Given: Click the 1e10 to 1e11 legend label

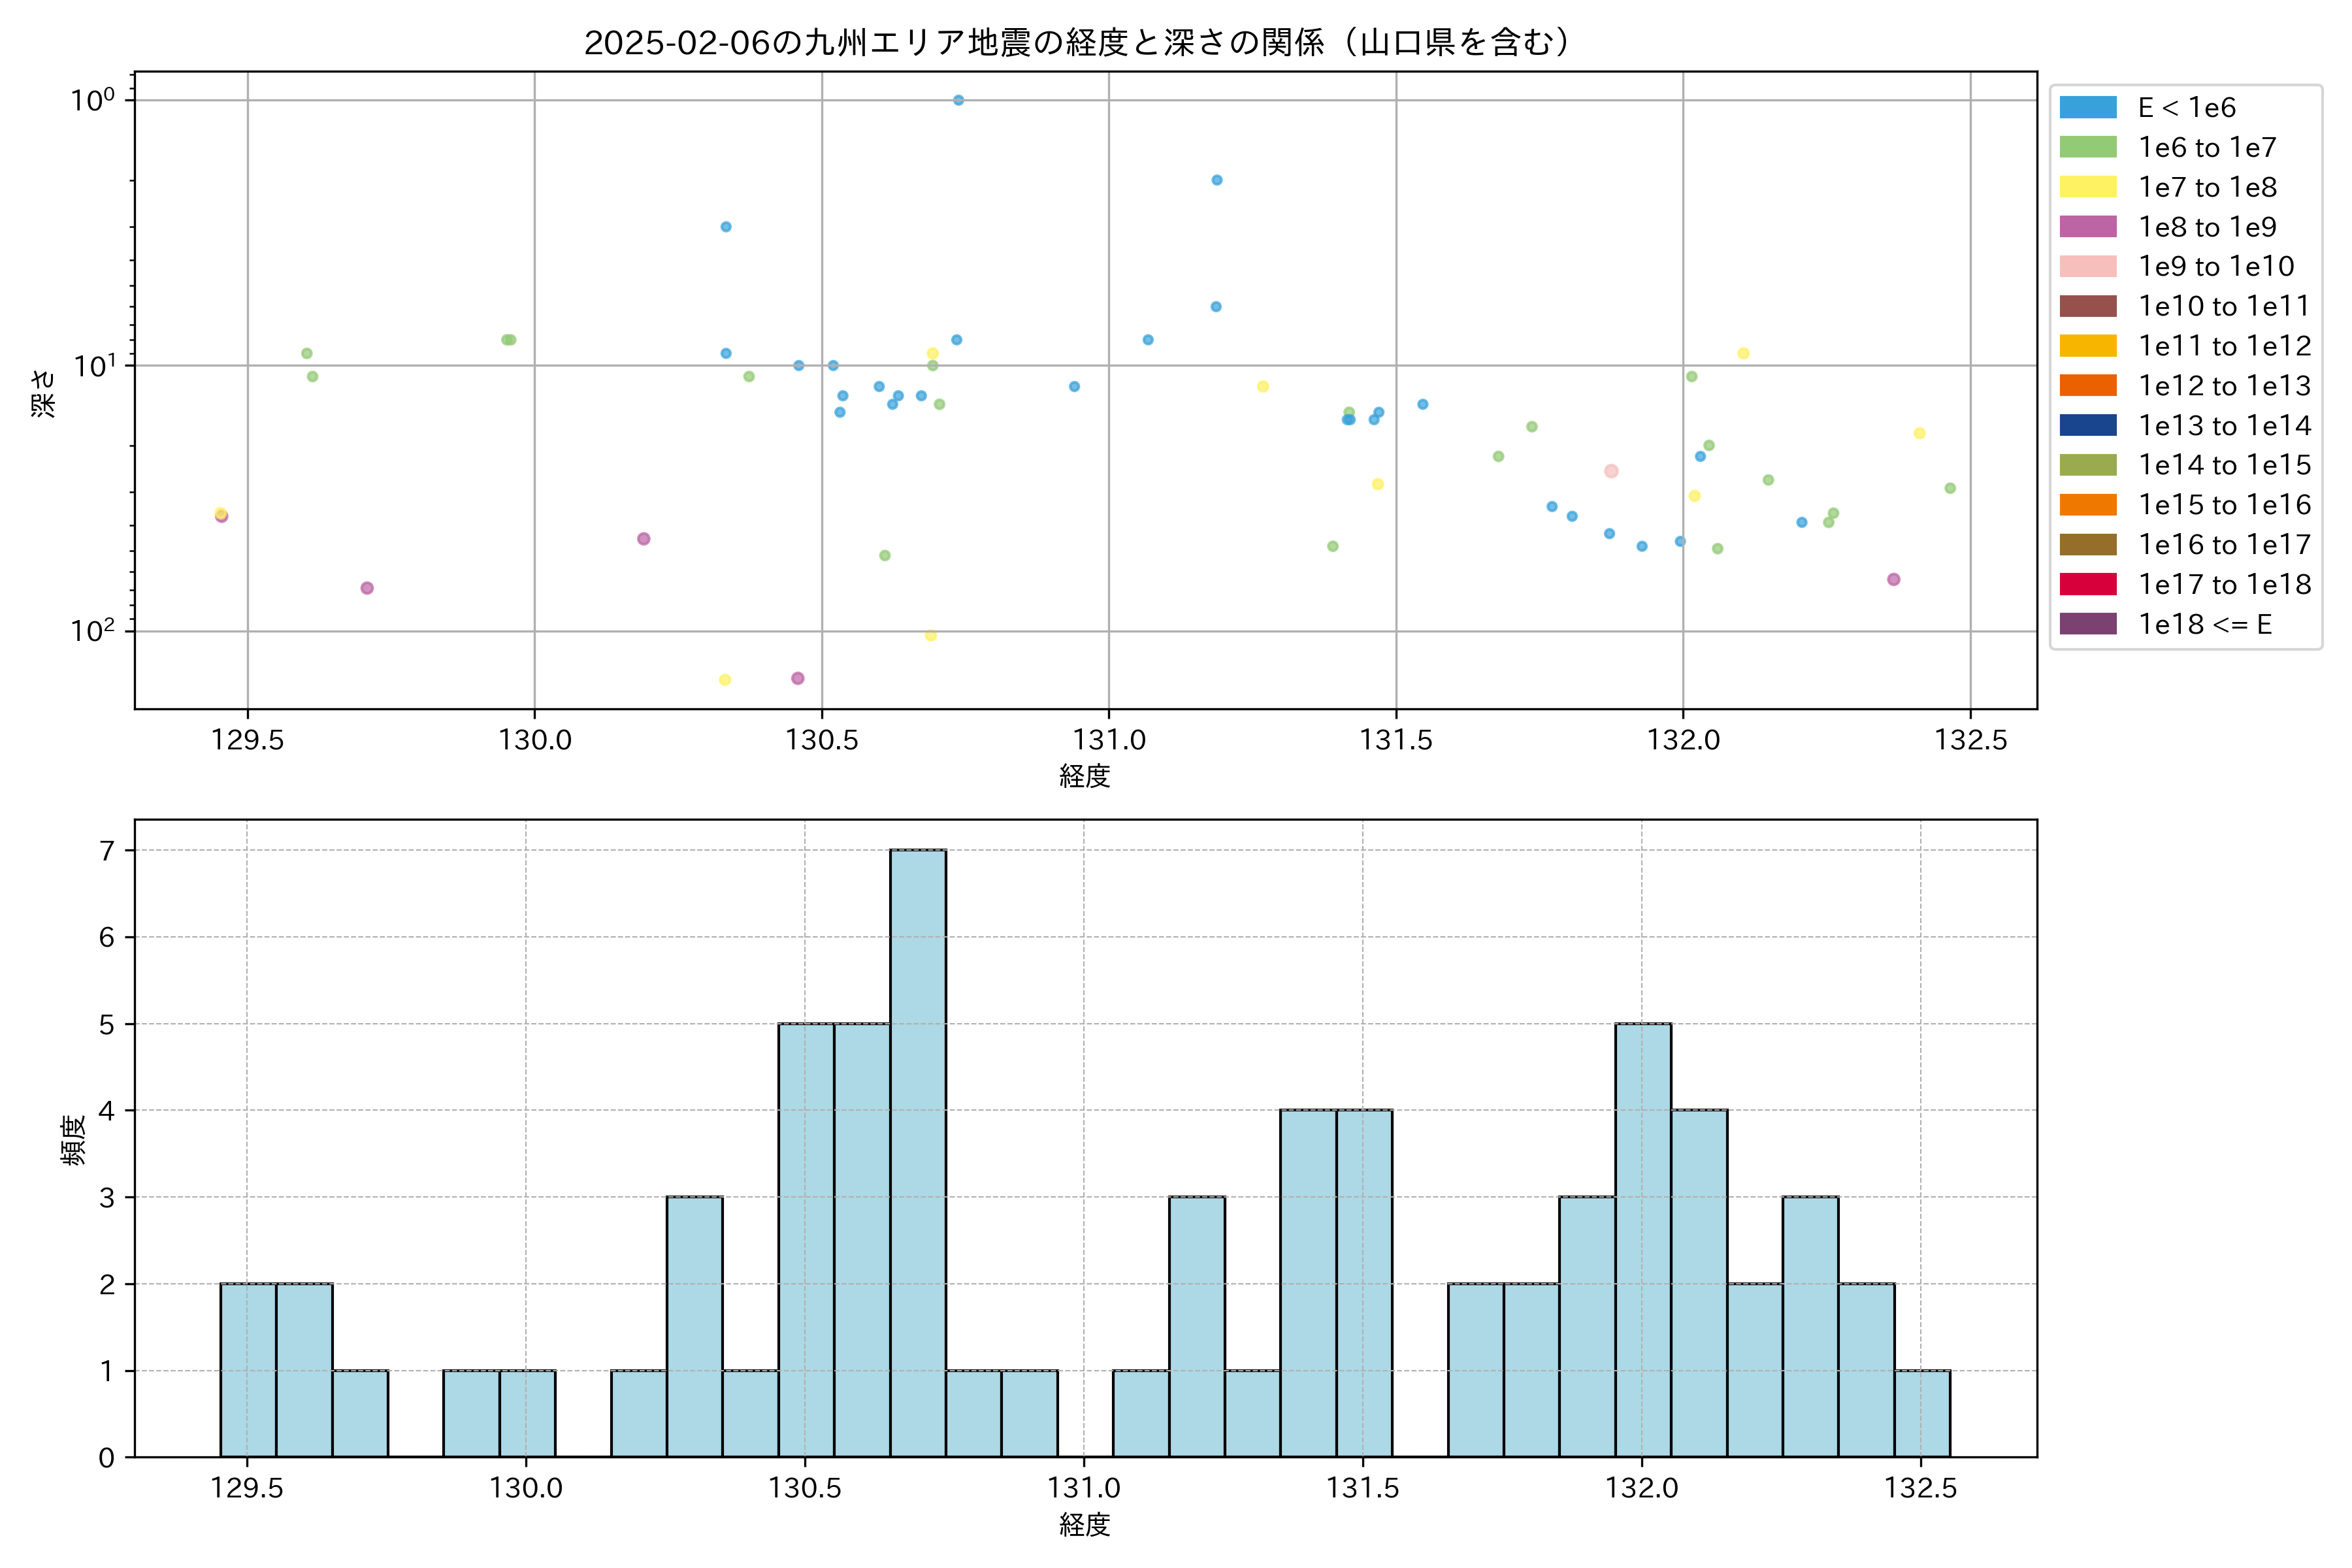Looking at the screenshot, I should coord(2224,306).
